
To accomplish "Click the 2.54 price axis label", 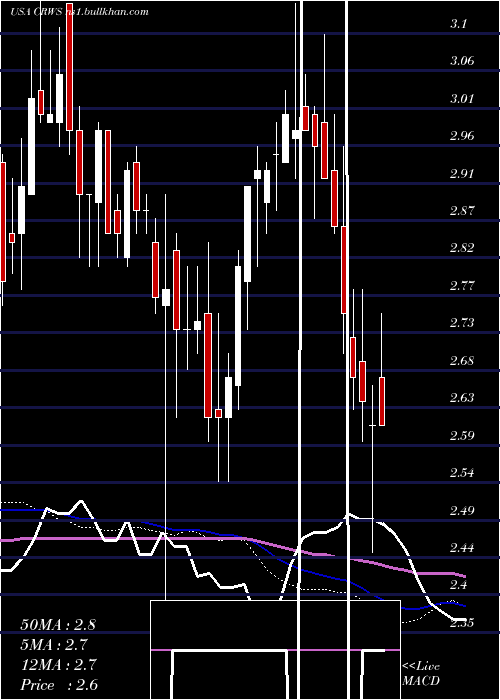I will click(x=462, y=473).
